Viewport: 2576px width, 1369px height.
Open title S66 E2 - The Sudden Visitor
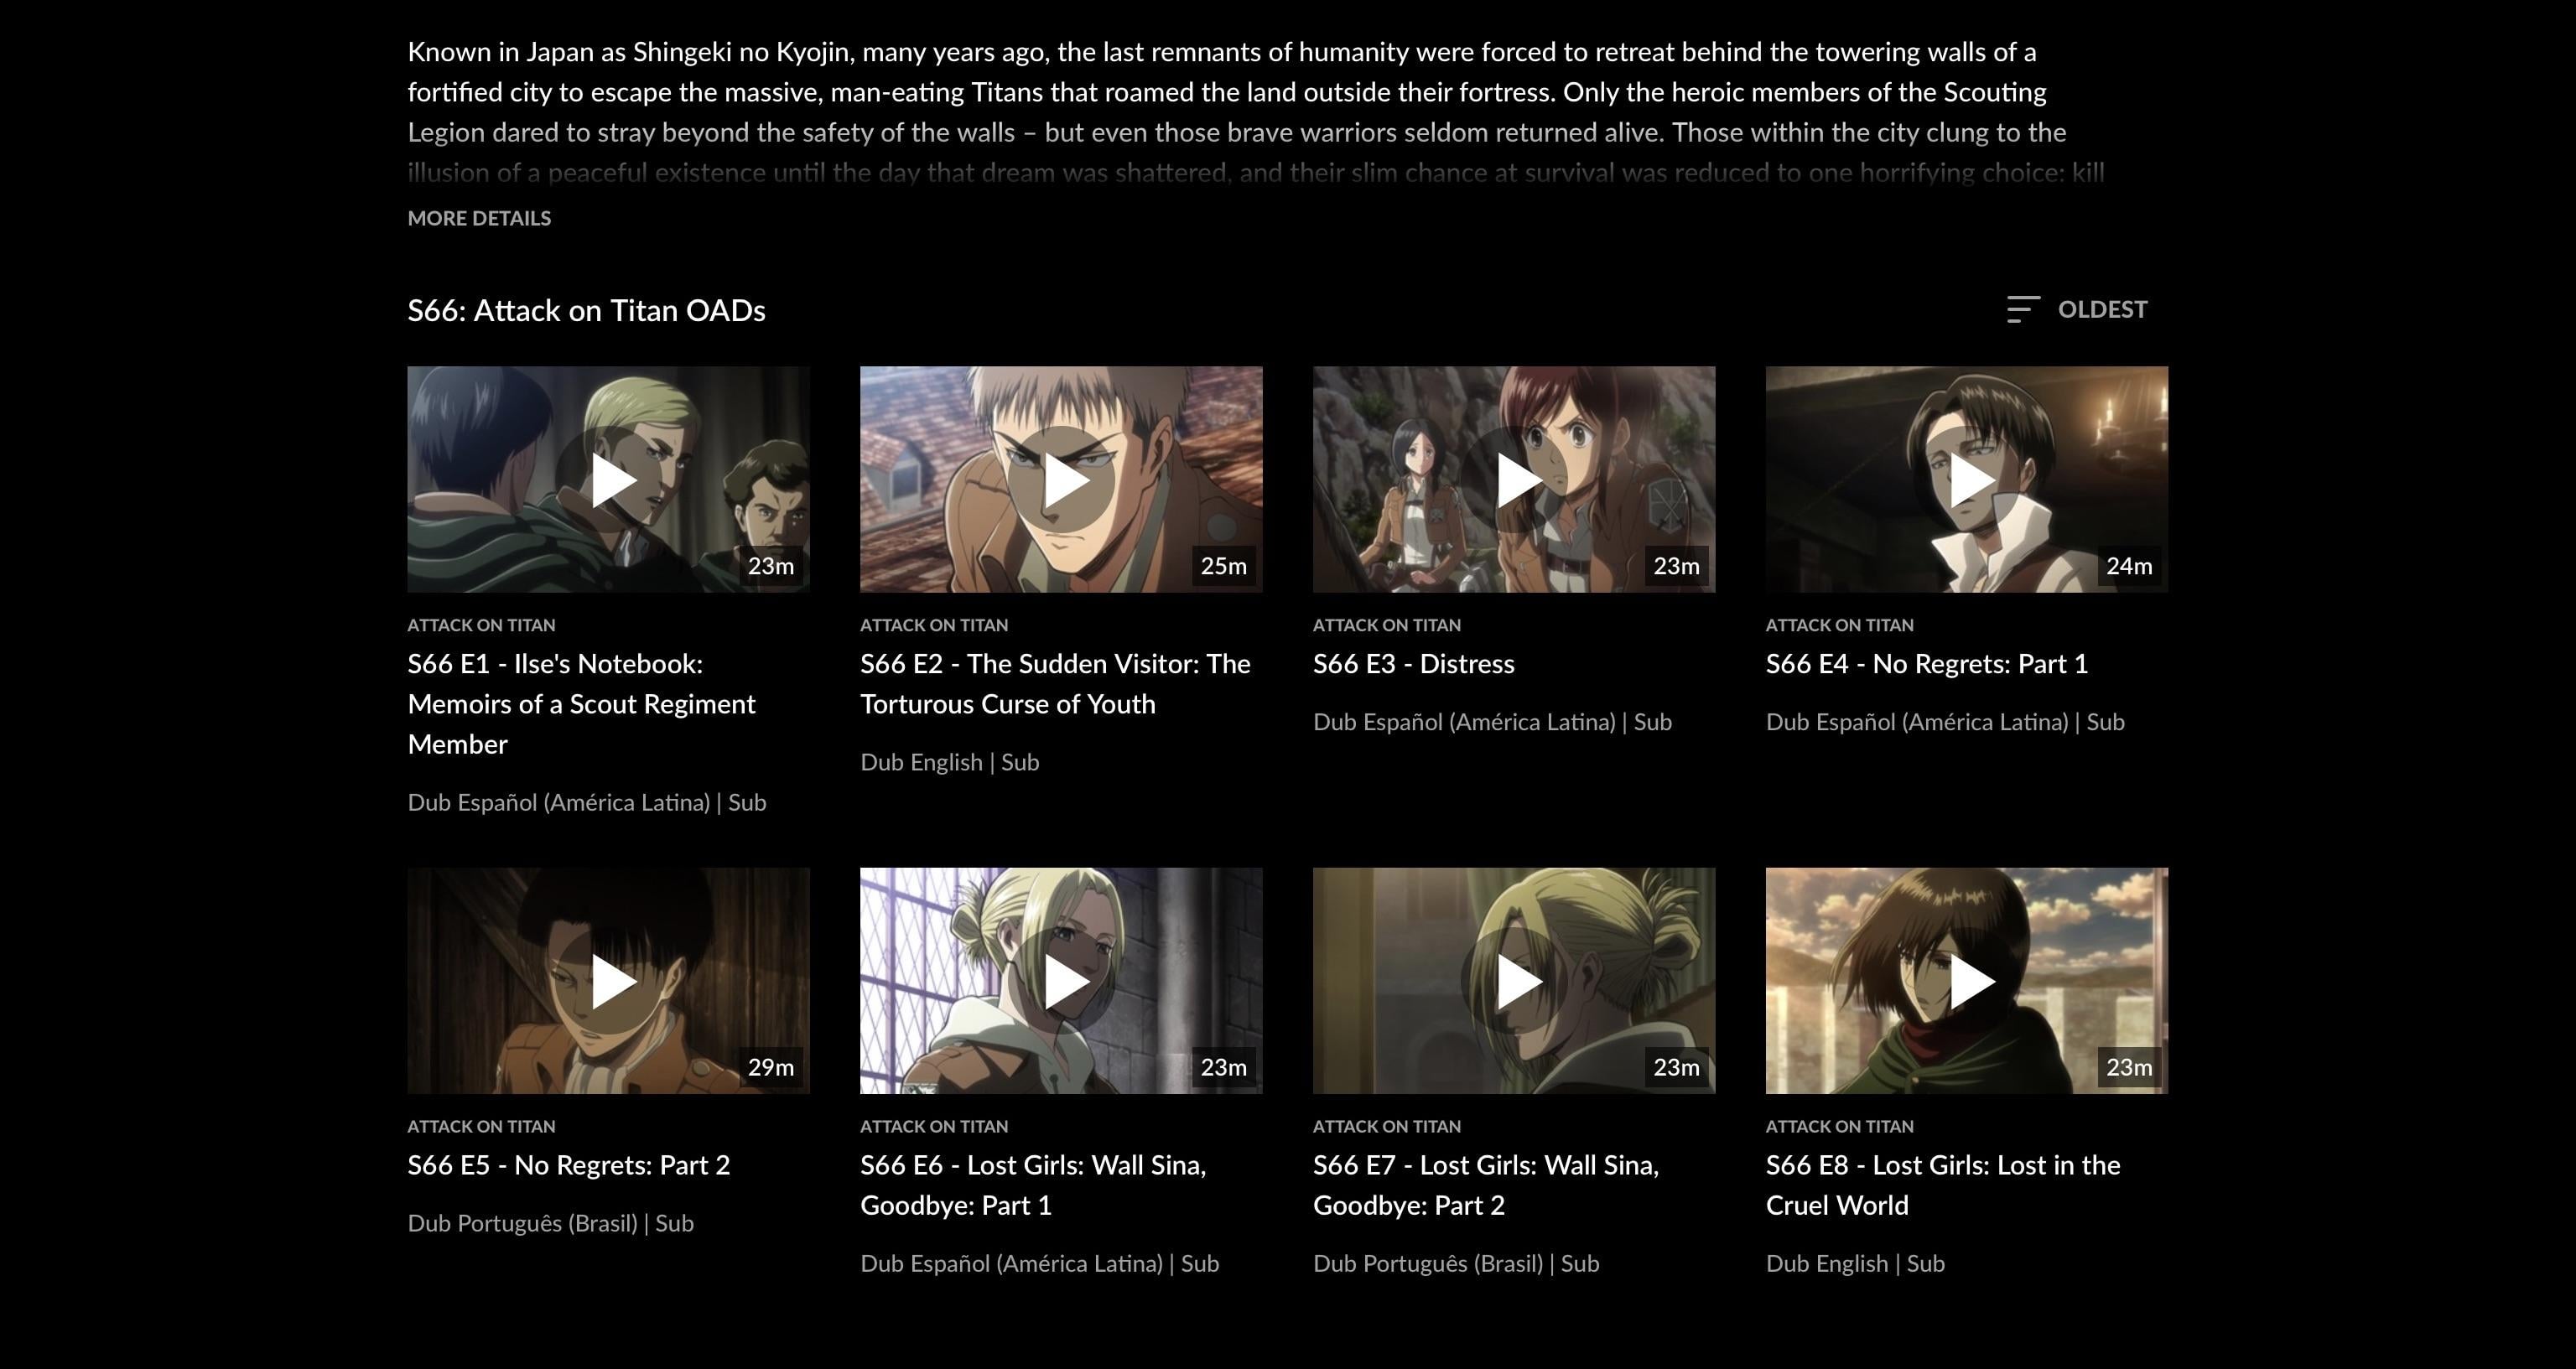tap(1055, 684)
